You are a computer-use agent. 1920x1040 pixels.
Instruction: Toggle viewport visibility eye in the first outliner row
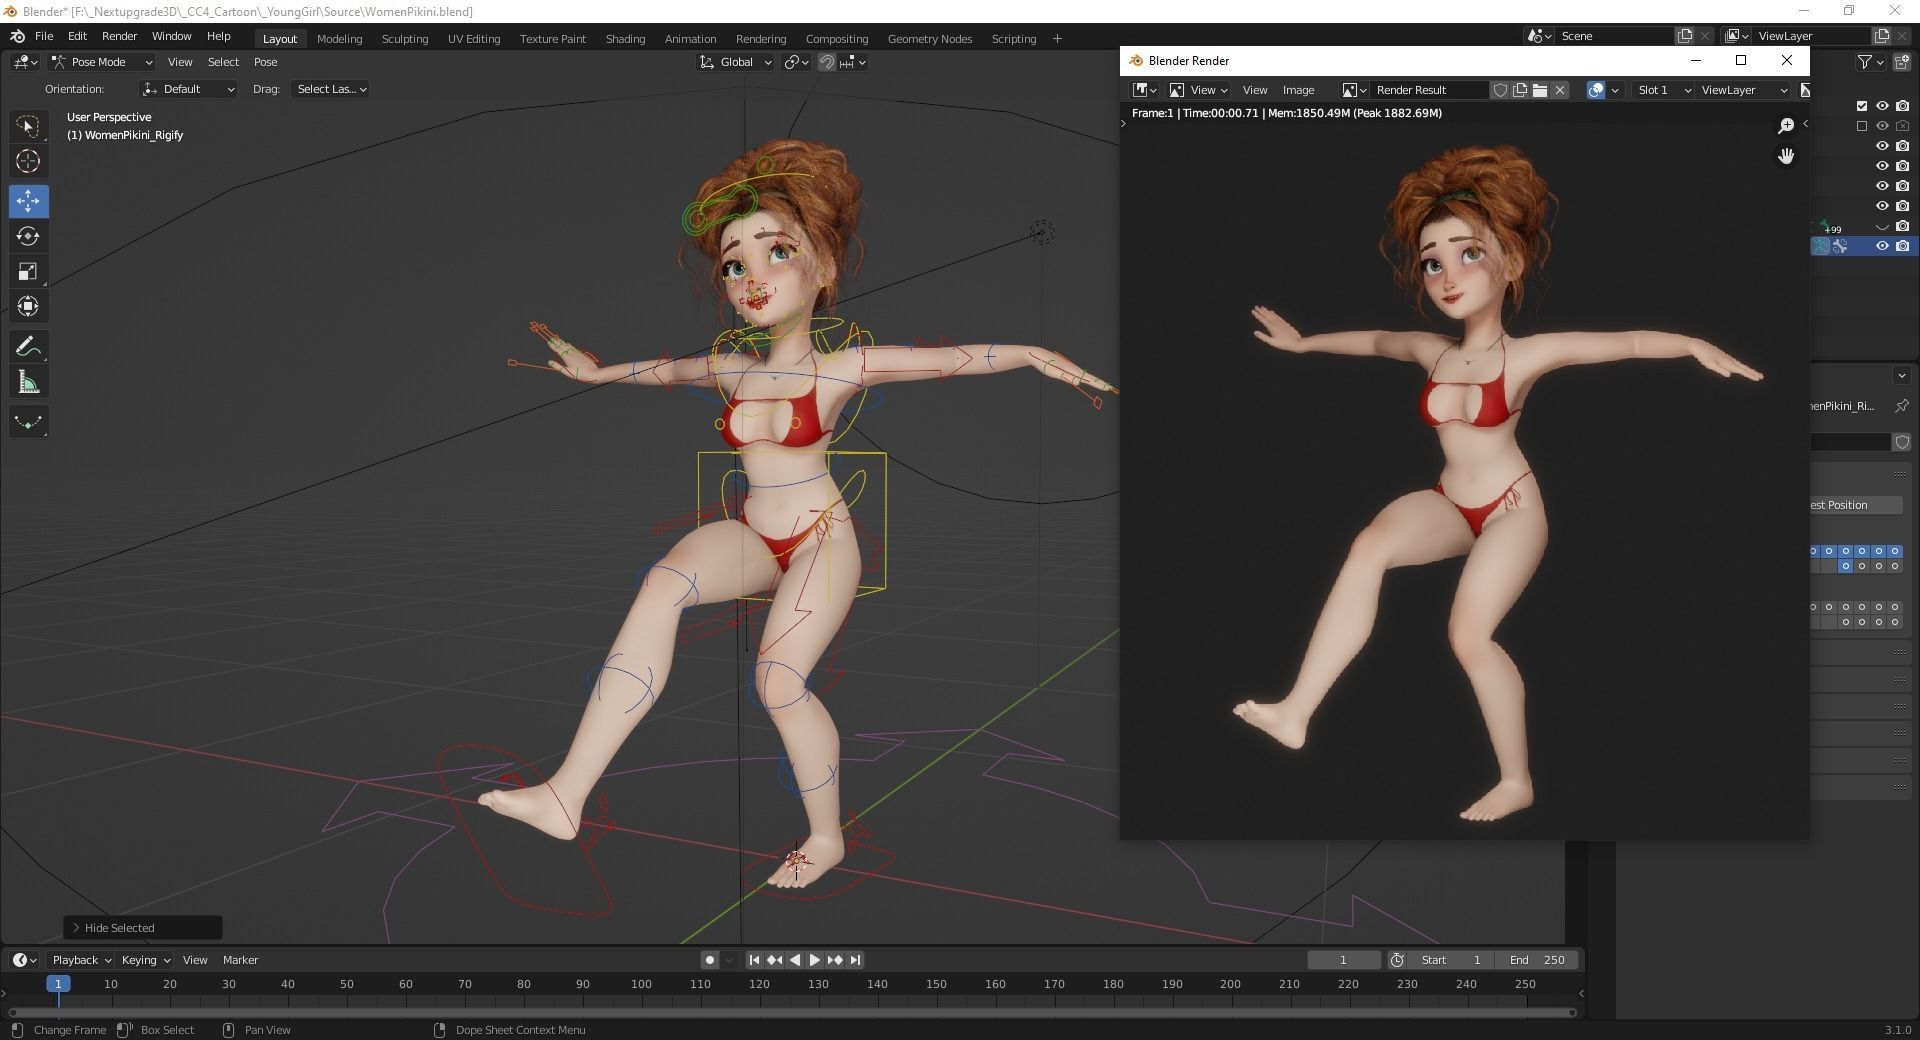pyautogui.click(x=1882, y=106)
